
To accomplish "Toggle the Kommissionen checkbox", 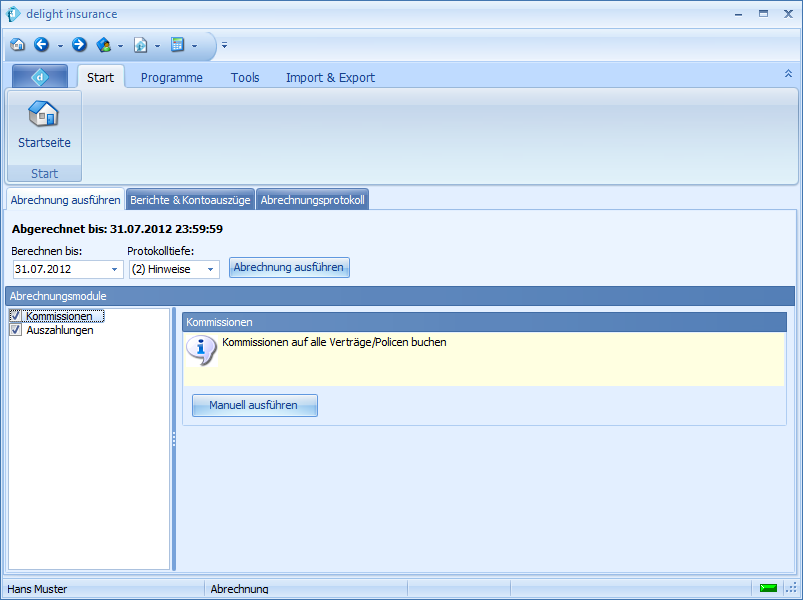I will [x=15, y=317].
